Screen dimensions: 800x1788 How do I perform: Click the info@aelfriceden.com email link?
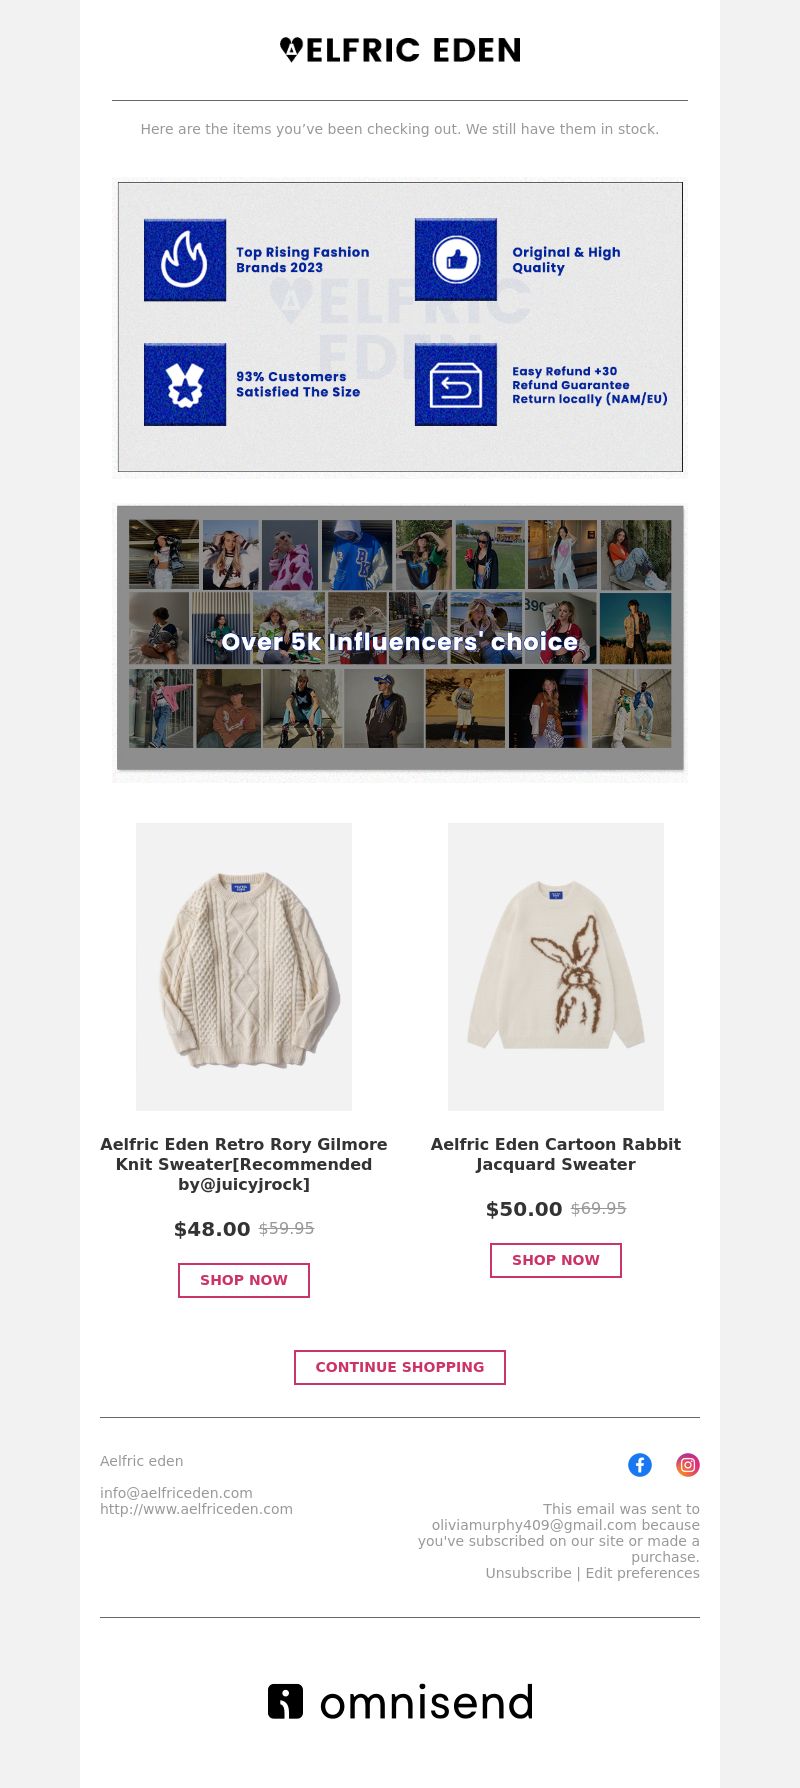[x=176, y=1493]
